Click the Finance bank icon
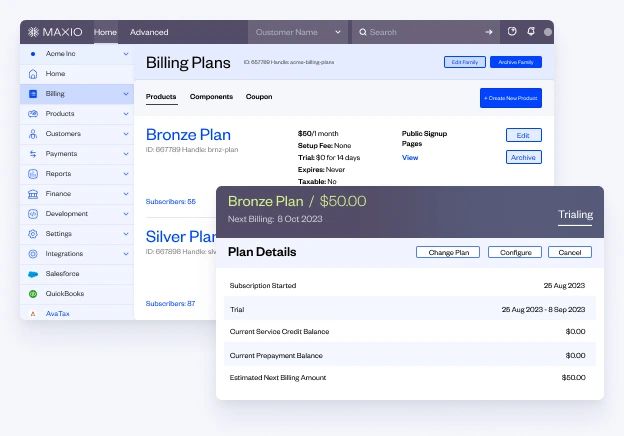Screen dimensions: 624x436 (33, 194)
